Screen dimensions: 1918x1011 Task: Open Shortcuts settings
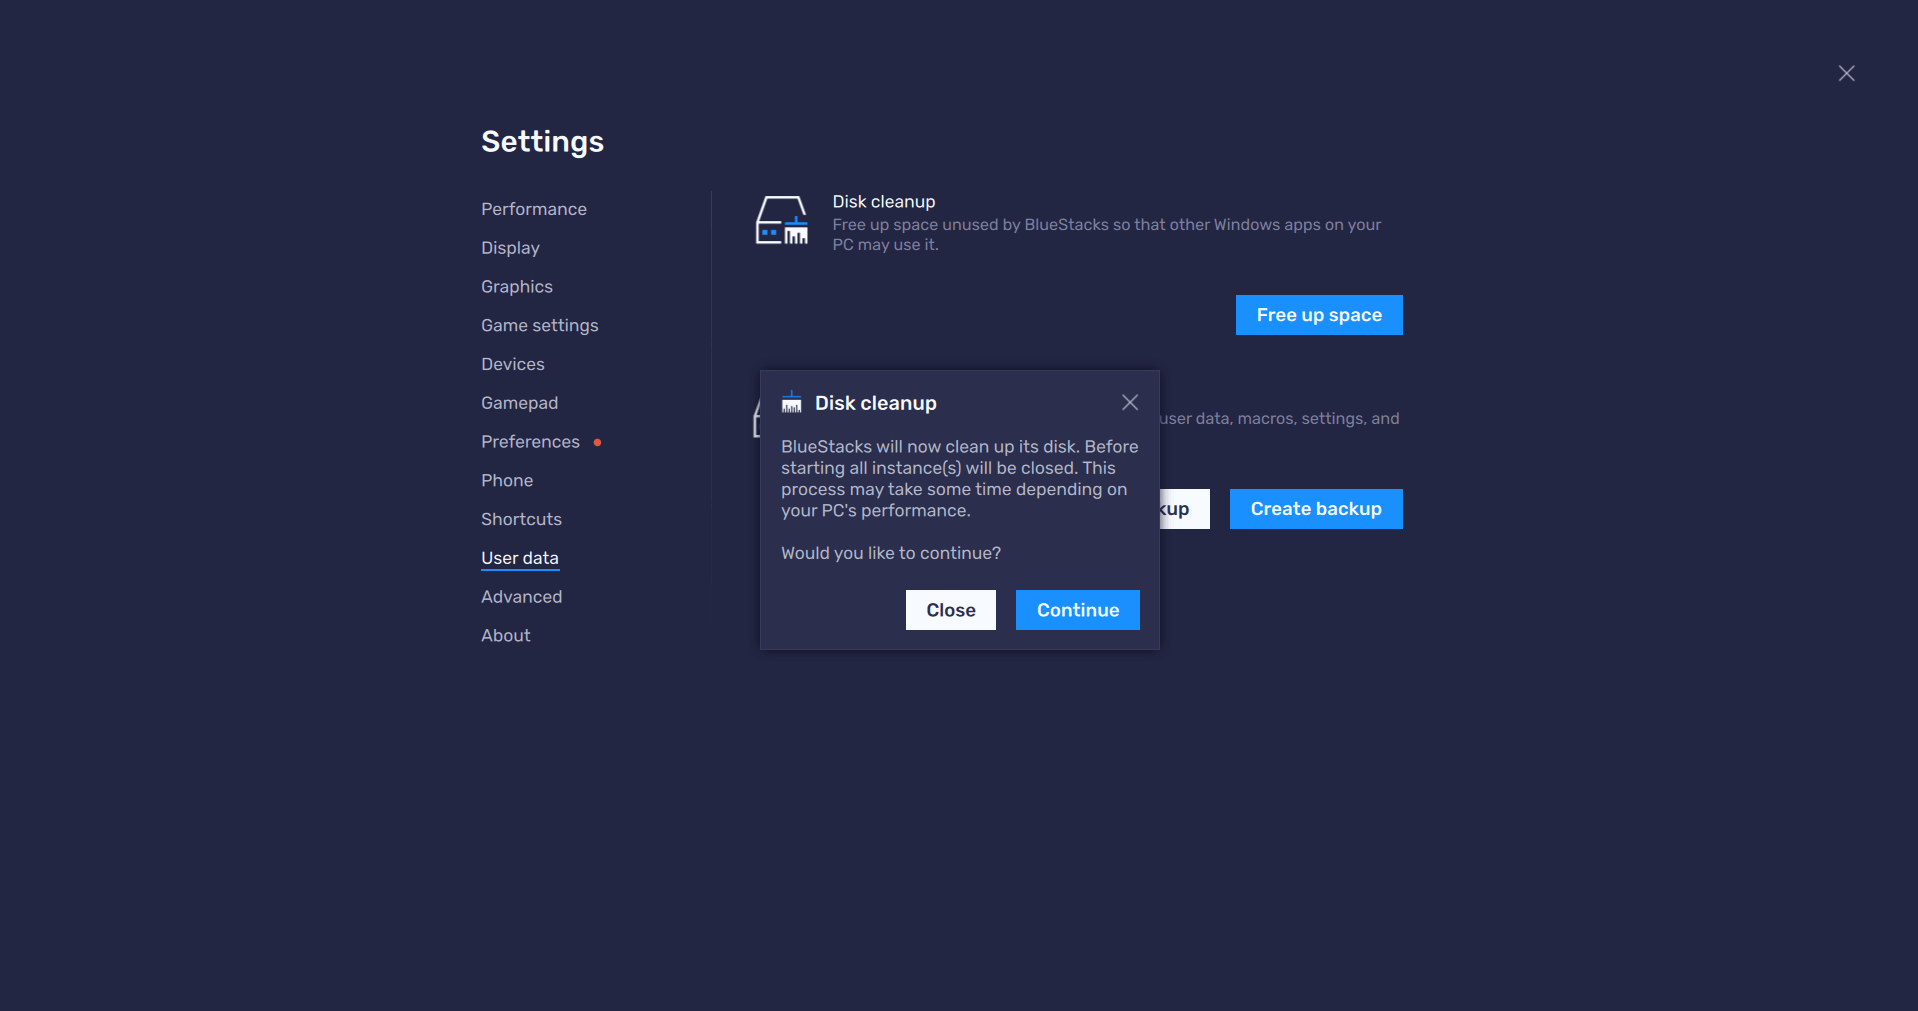(x=521, y=519)
